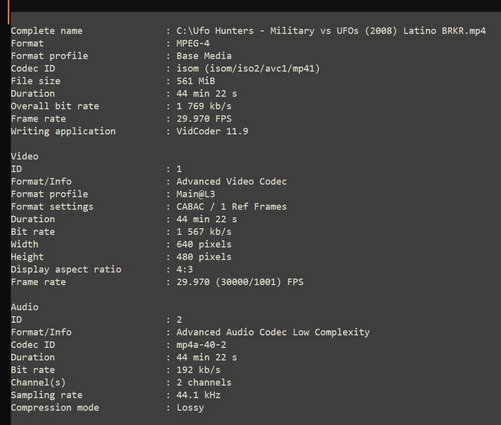Click the VidCoder 11.9 writing application value
Viewport: 501px width, 425px height.
pyautogui.click(x=212, y=131)
